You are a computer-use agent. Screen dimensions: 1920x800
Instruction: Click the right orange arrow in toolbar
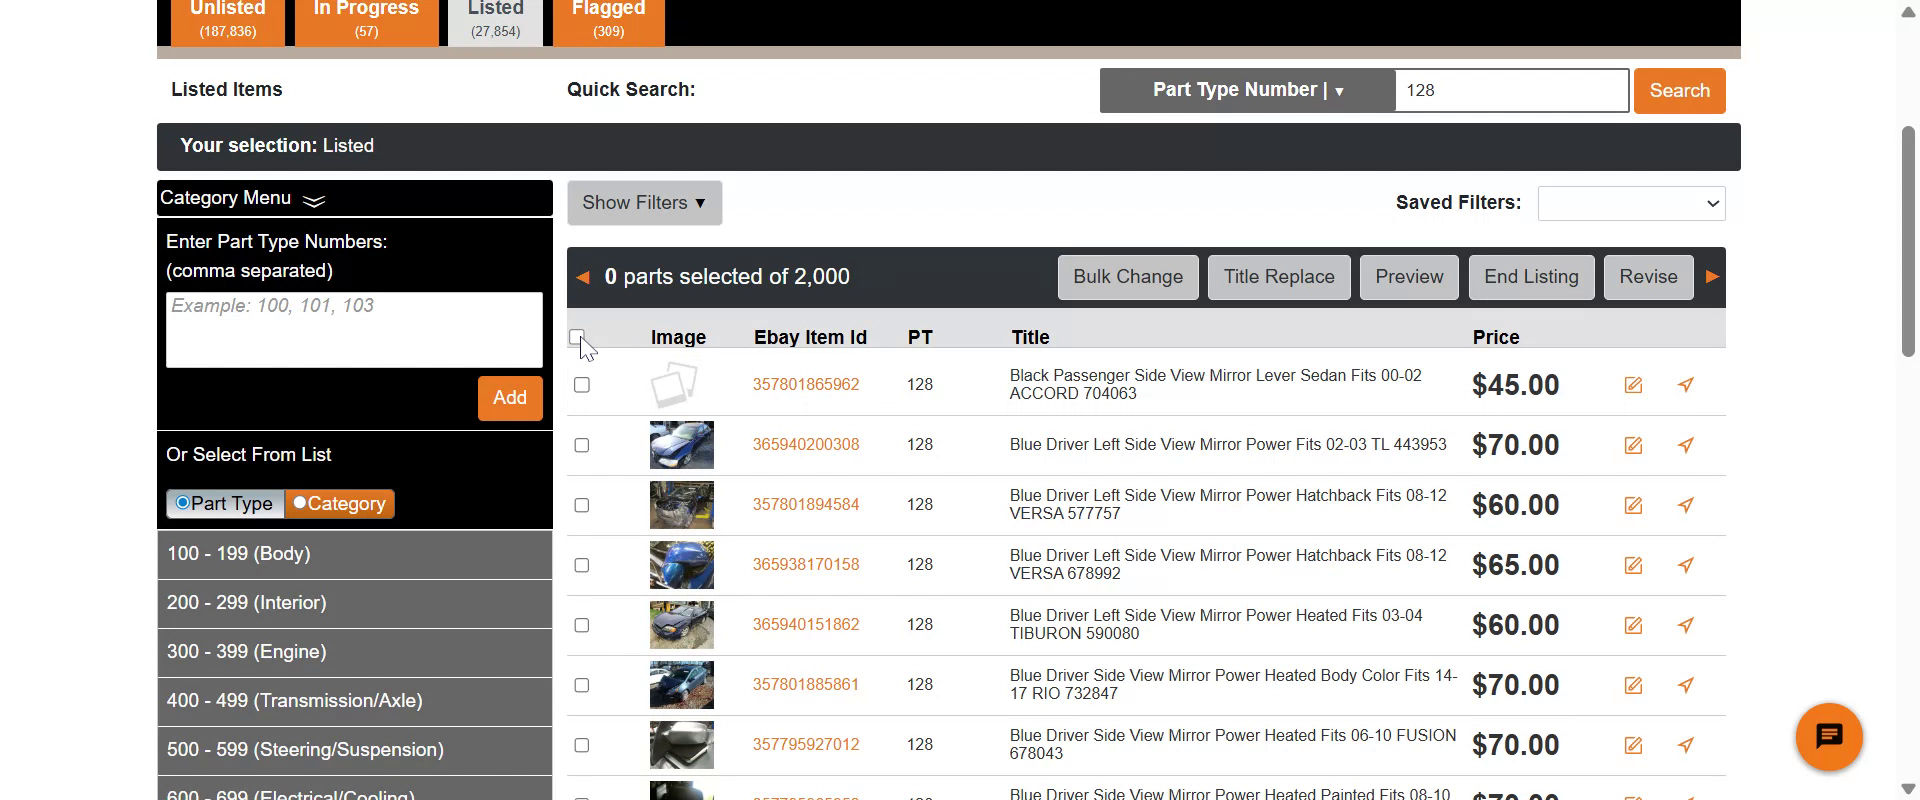pos(1712,277)
